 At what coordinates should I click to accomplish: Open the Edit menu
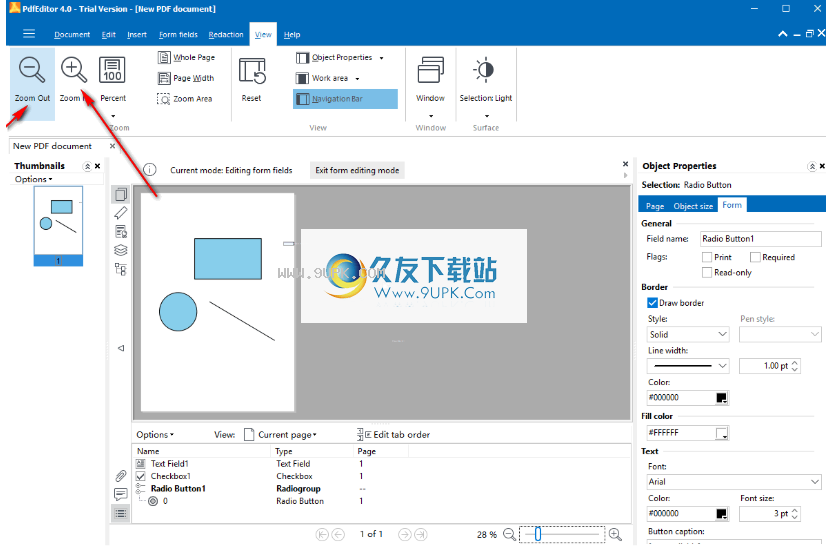tap(108, 35)
